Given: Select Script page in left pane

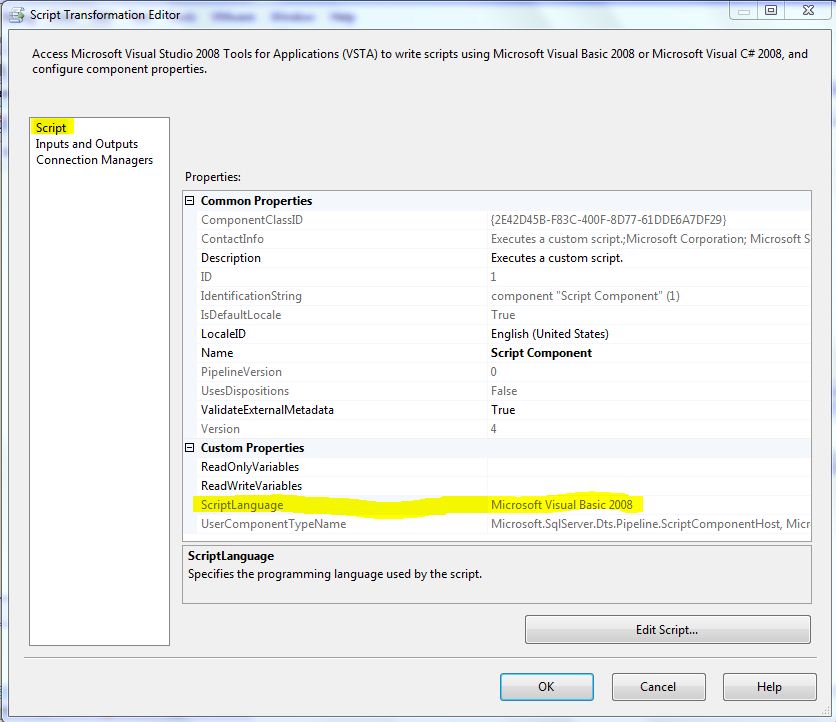Looking at the screenshot, I should [x=51, y=128].
